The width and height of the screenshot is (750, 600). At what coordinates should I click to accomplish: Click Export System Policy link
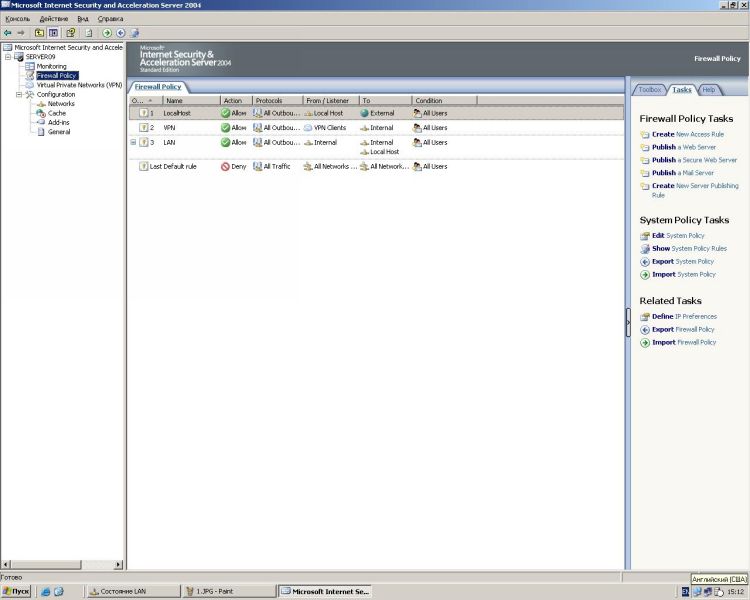pos(683,262)
